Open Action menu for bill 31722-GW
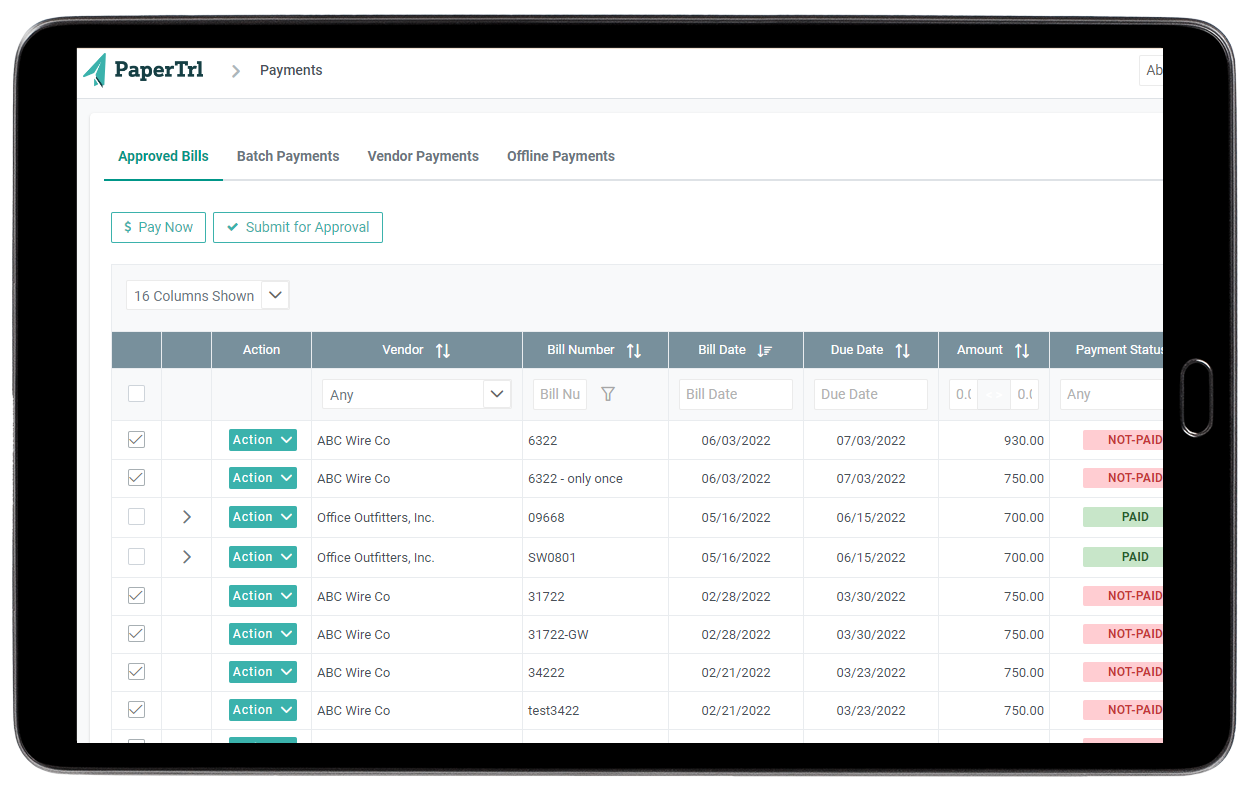This screenshot has width=1253, height=791. tap(263, 634)
